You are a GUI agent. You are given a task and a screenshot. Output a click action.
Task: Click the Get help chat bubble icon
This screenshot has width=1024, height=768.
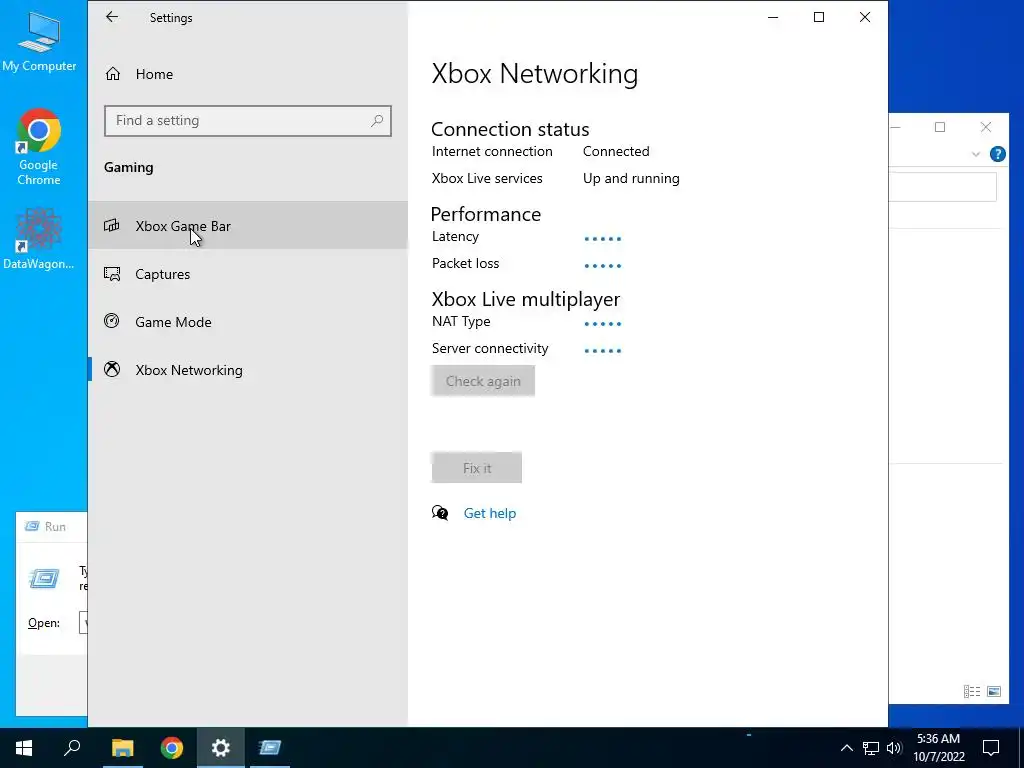pos(440,513)
